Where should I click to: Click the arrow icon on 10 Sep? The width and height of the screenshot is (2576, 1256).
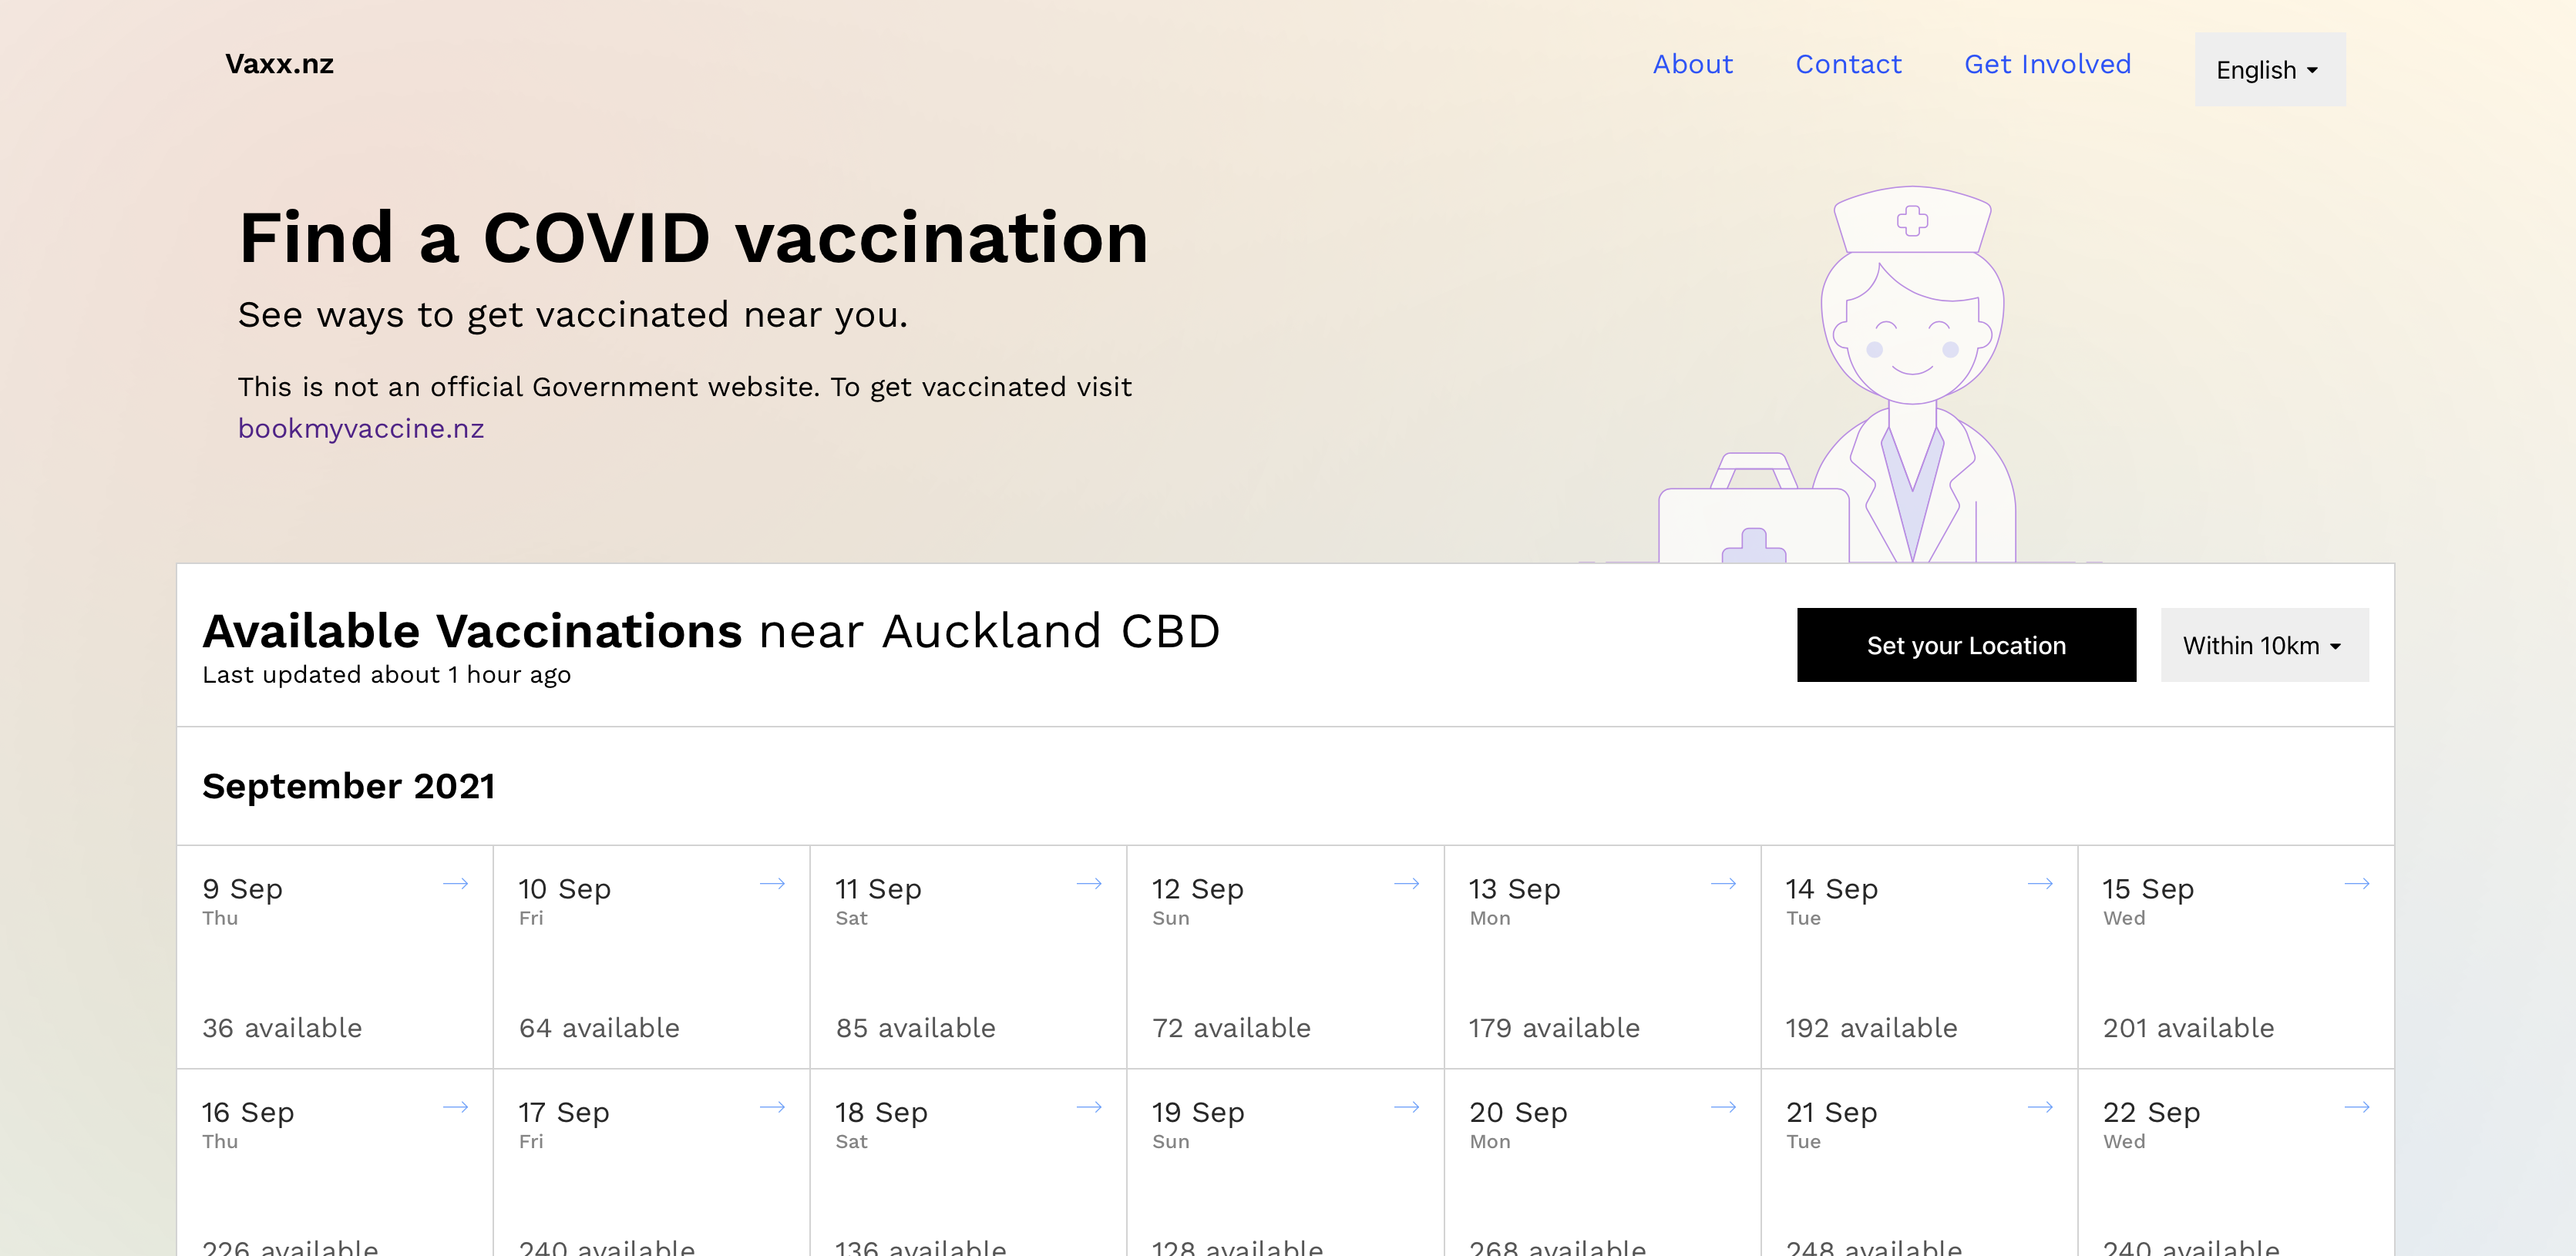tap(772, 884)
